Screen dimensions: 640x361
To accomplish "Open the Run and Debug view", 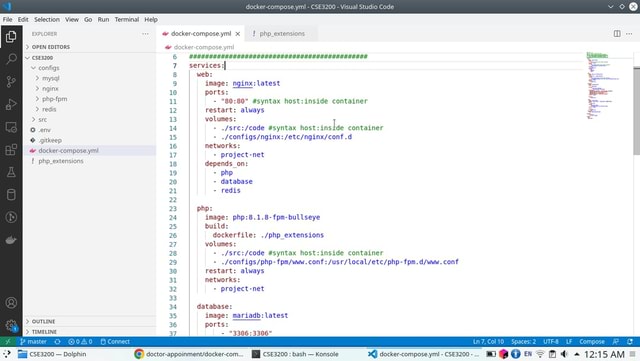I will 11,104.
